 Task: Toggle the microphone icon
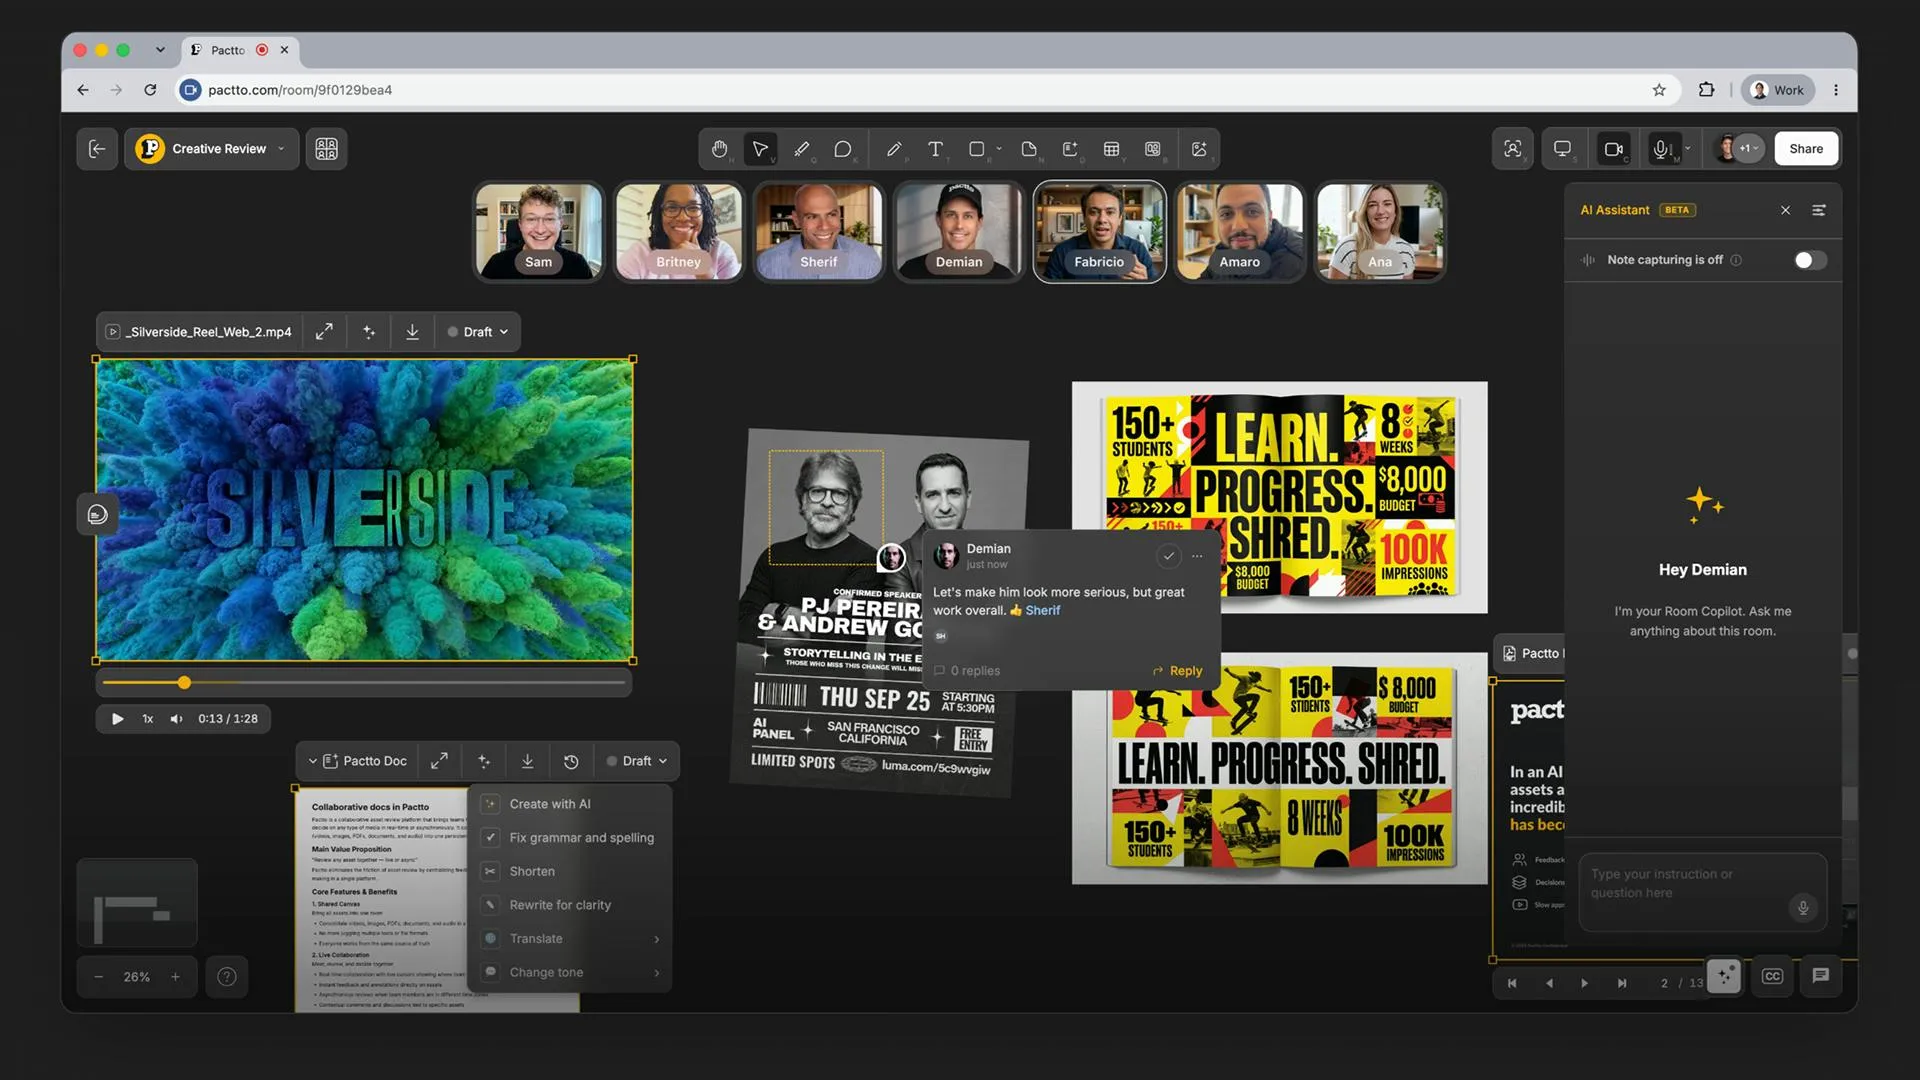[1661, 149]
